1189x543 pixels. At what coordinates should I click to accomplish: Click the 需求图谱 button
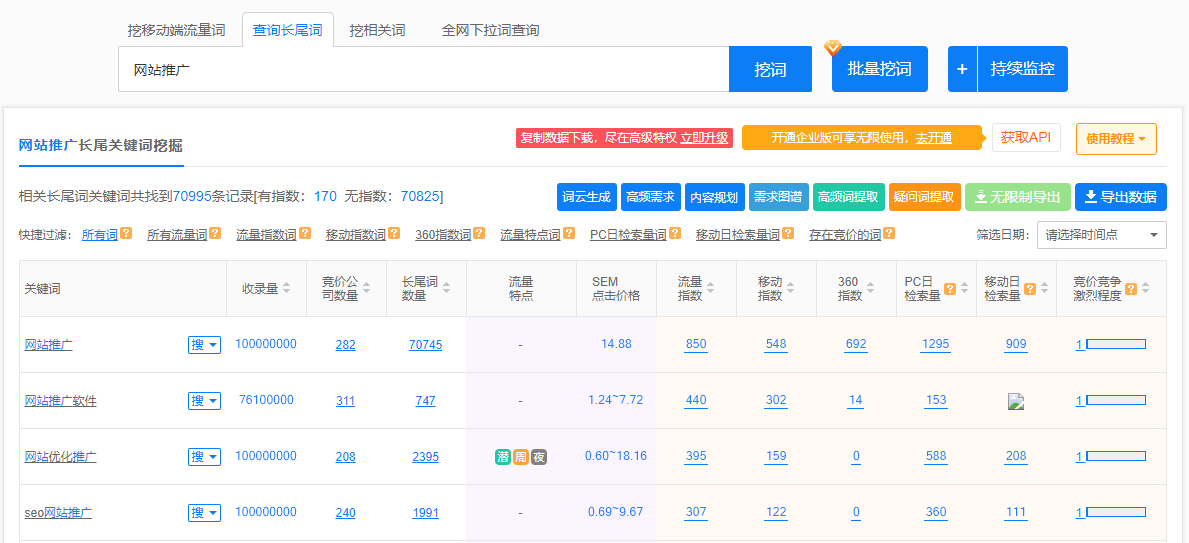click(x=779, y=197)
